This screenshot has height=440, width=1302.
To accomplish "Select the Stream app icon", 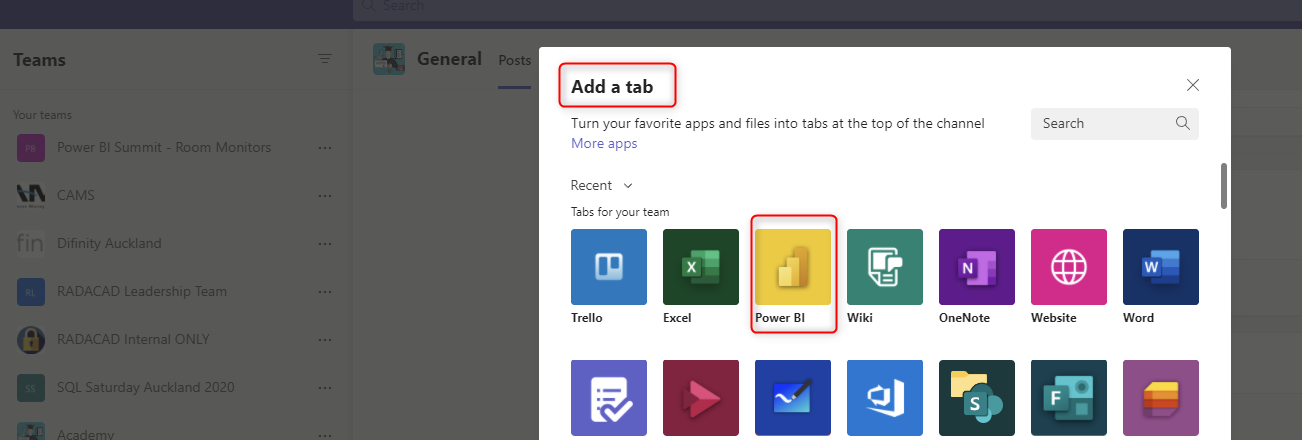I will coord(701,398).
